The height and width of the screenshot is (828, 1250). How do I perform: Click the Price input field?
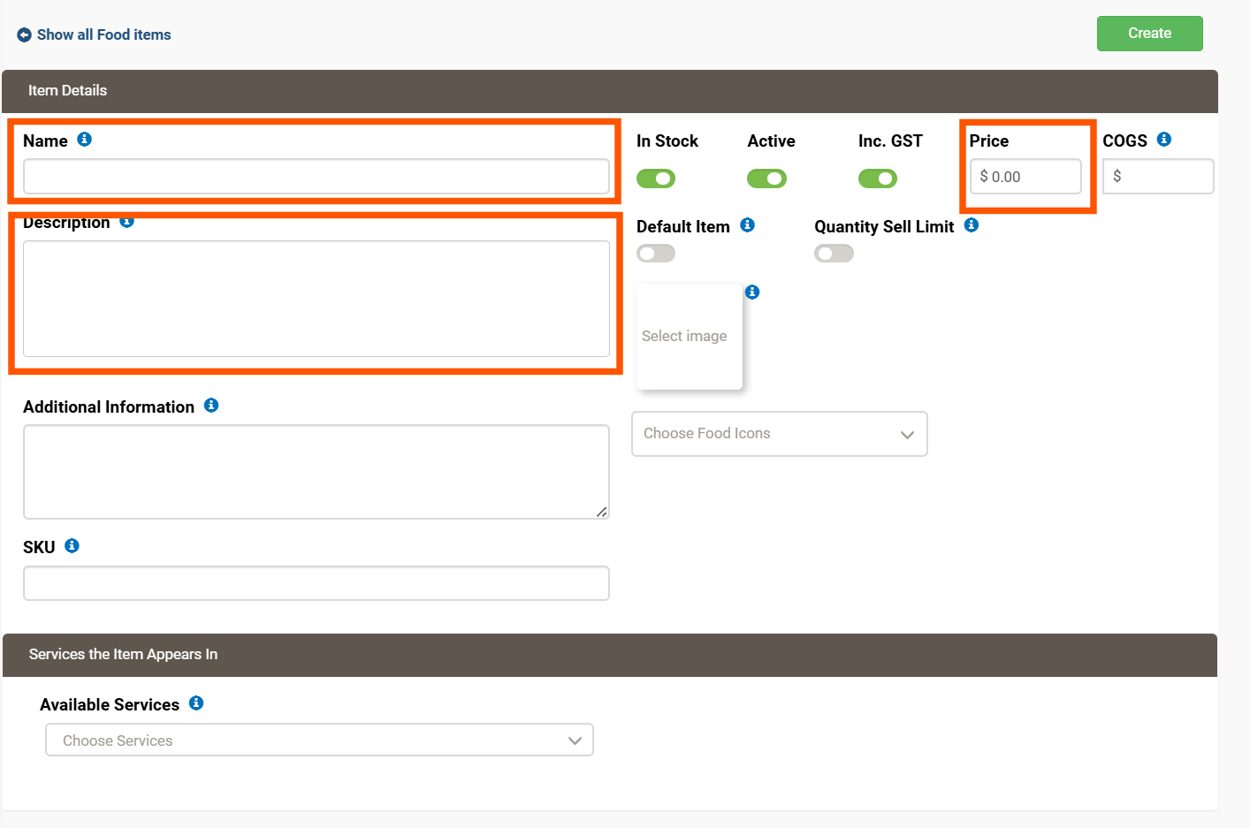click(1025, 177)
